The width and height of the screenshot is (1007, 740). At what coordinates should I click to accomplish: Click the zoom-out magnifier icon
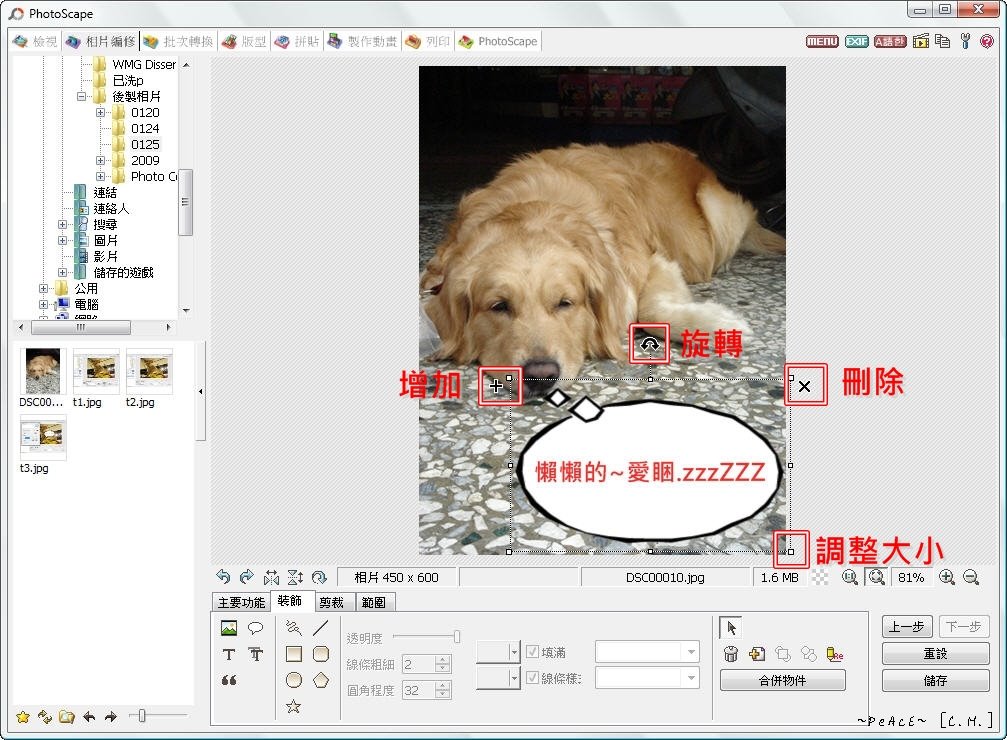point(971,577)
